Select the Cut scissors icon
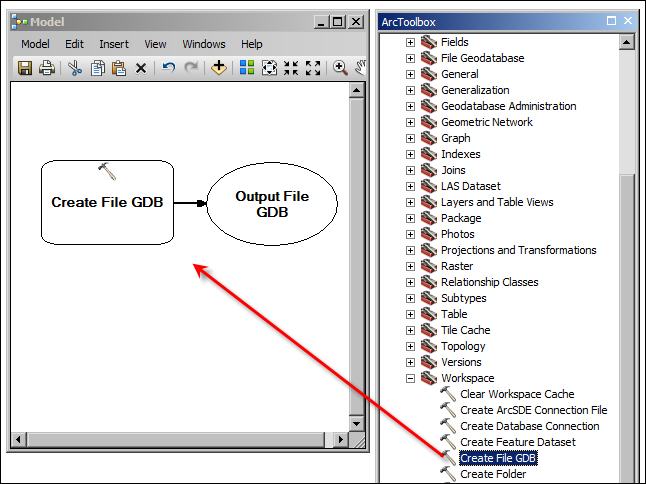Image resolution: width=646 pixels, height=484 pixels. (75, 68)
